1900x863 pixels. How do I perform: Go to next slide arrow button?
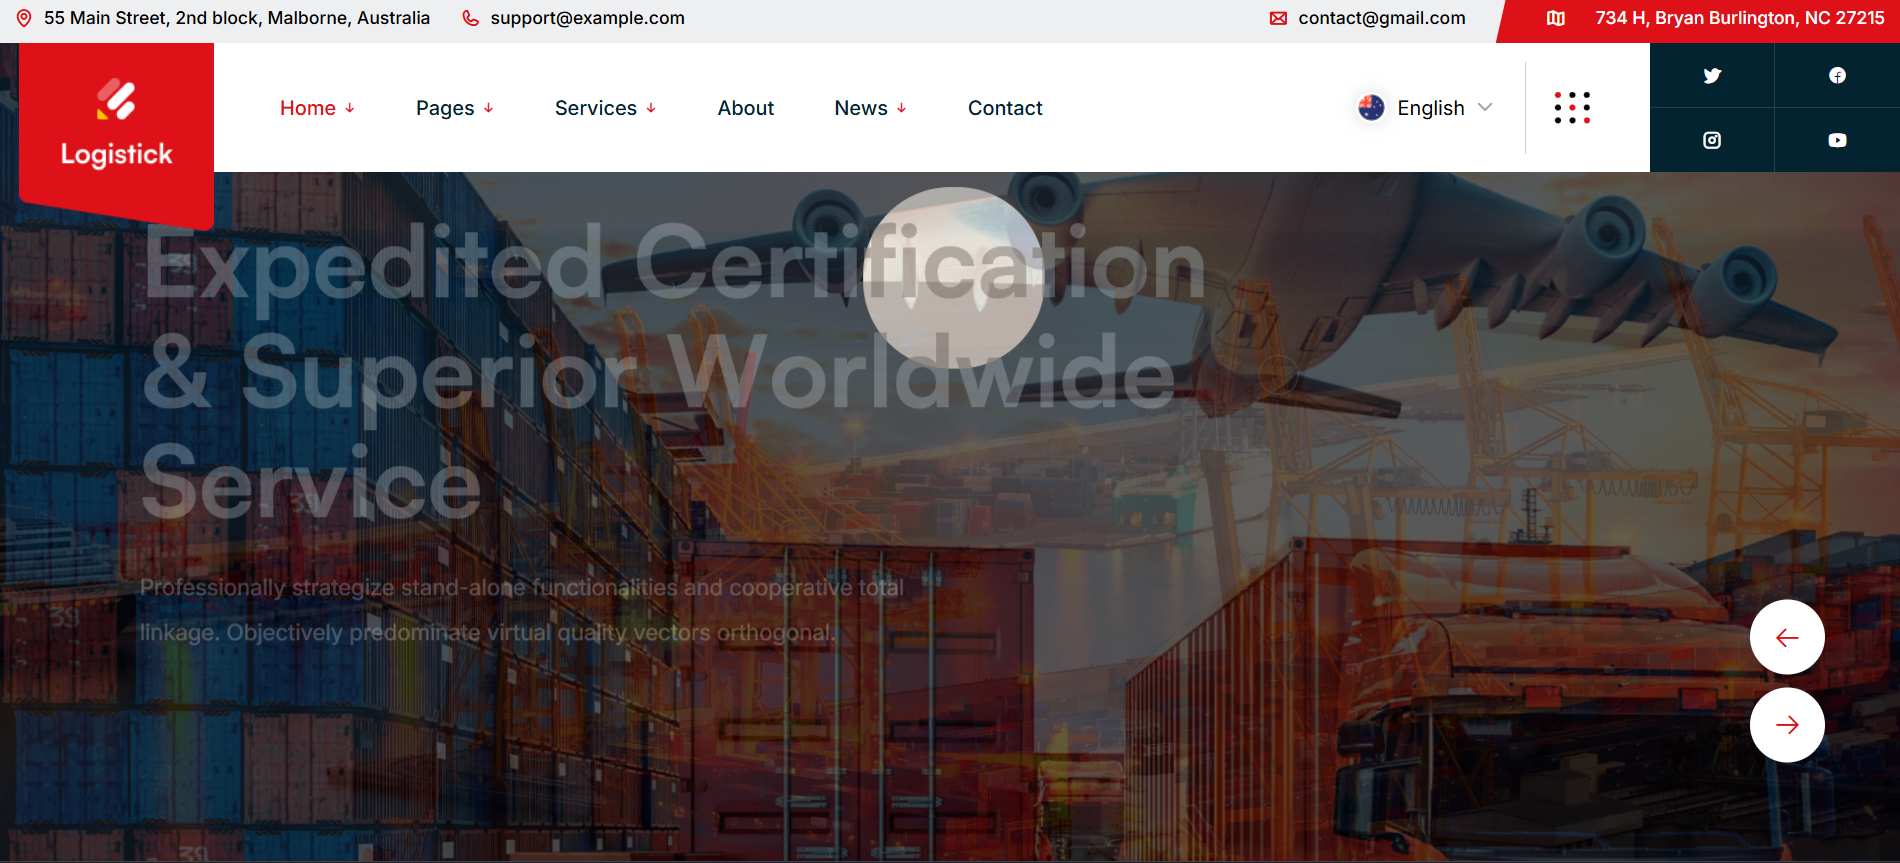pos(1787,725)
